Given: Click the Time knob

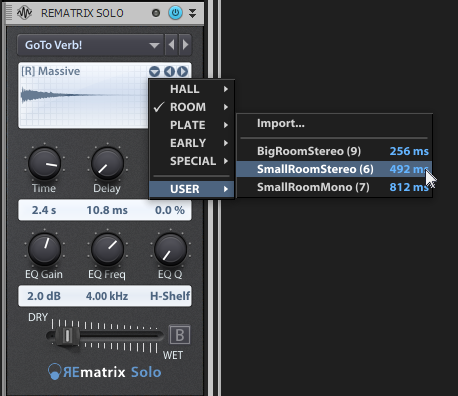Looking at the screenshot, I should [x=44, y=163].
